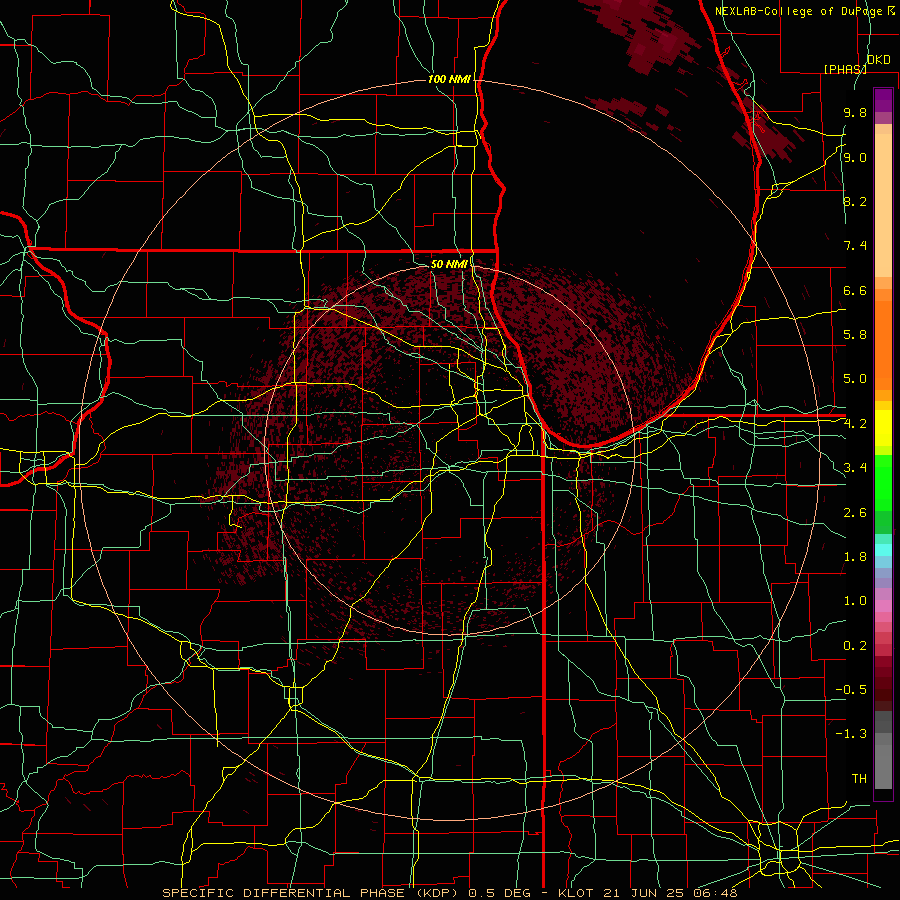
Task: Click the 8.2 legend value
Action: pyautogui.click(x=855, y=201)
